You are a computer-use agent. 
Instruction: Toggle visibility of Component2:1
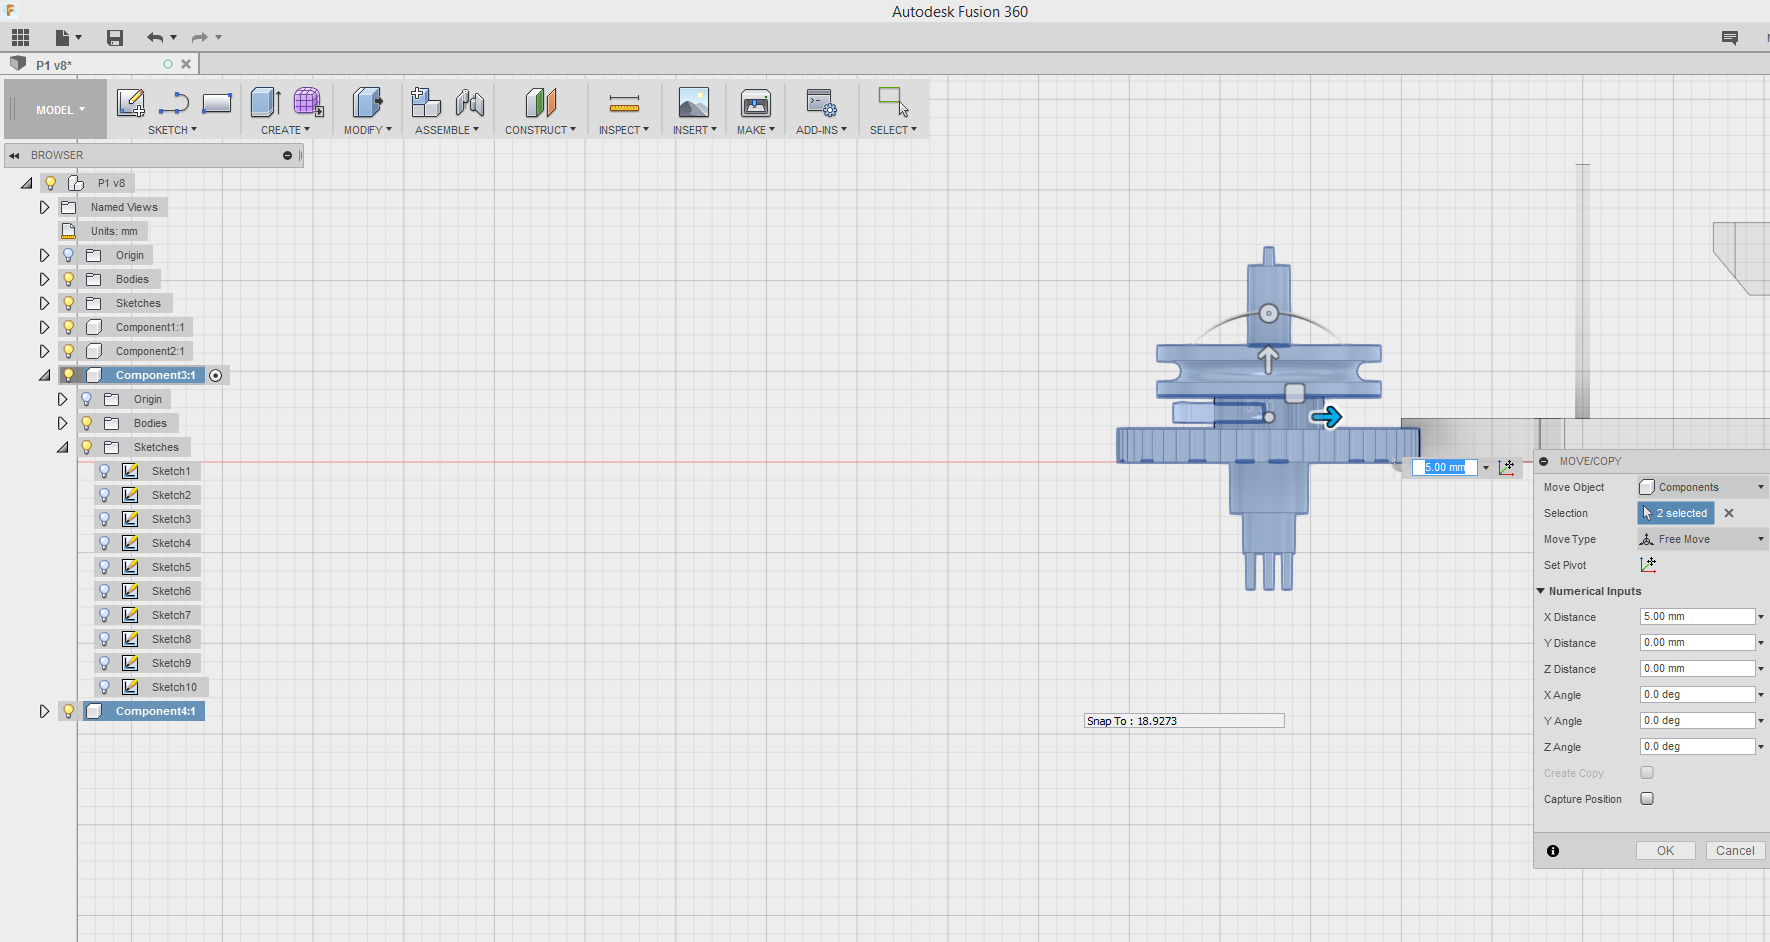pos(69,351)
